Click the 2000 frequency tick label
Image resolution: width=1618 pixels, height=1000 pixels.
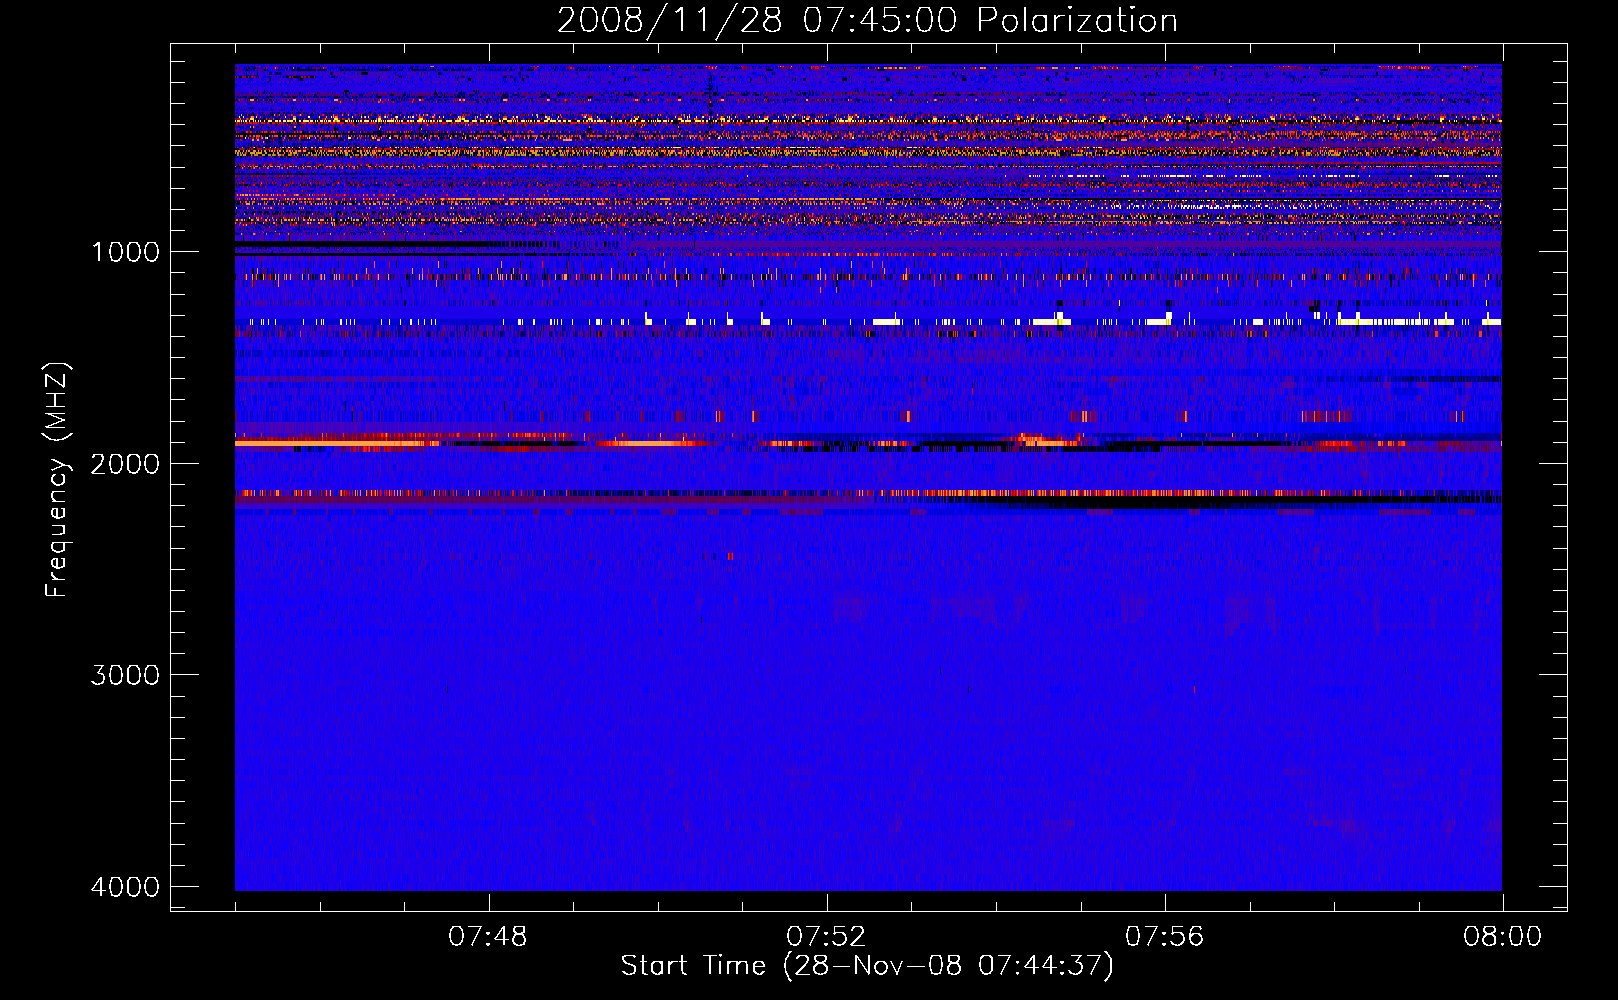pos(126,463)
